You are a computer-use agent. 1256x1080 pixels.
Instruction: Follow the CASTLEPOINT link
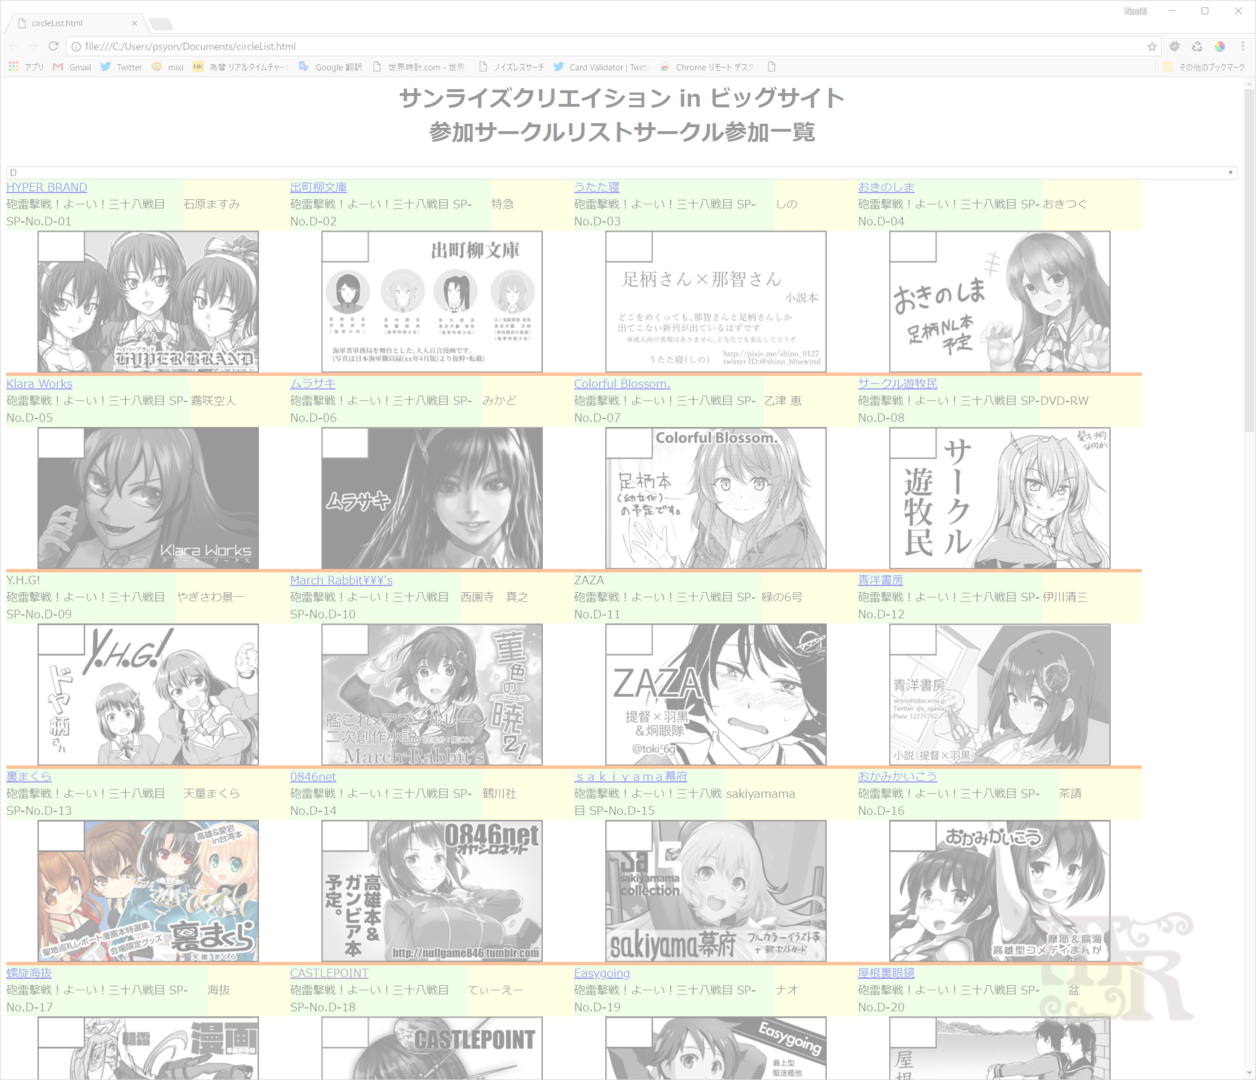tap(329, 973)
